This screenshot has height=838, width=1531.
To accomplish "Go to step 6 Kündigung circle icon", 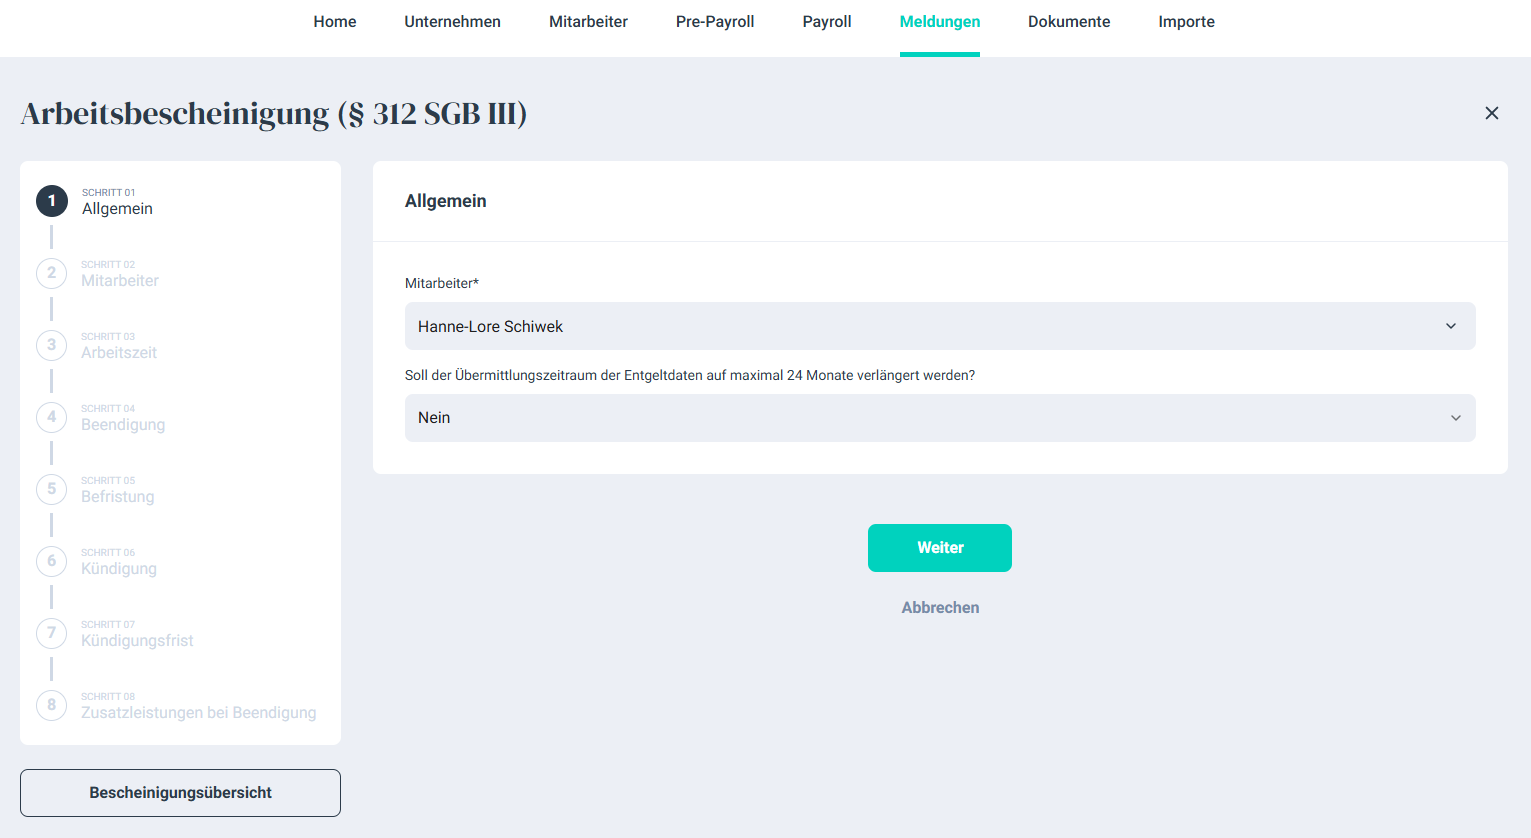I will (52, 561).
